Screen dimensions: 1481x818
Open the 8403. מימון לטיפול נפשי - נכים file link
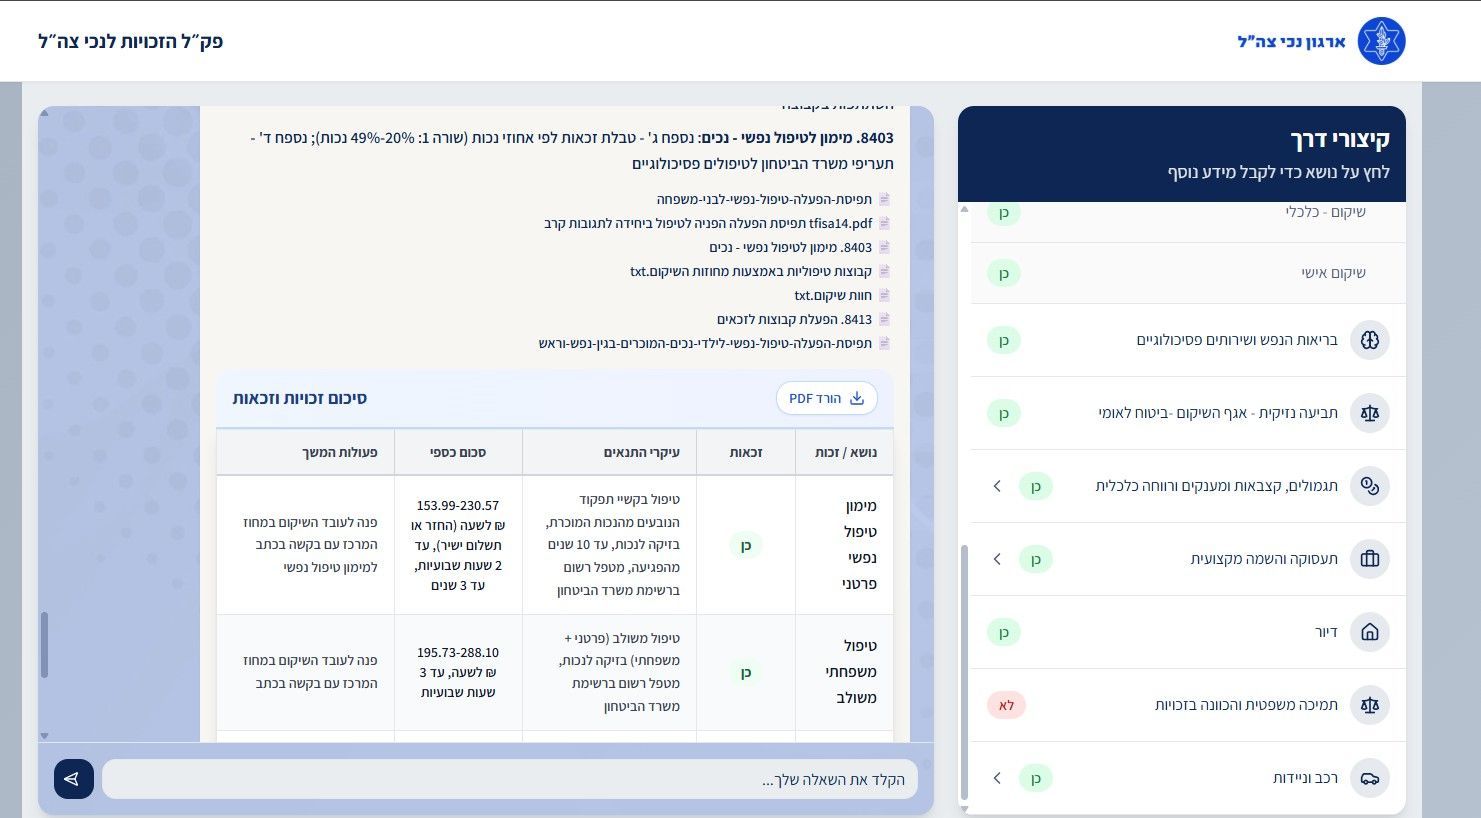tap(790, 247)
